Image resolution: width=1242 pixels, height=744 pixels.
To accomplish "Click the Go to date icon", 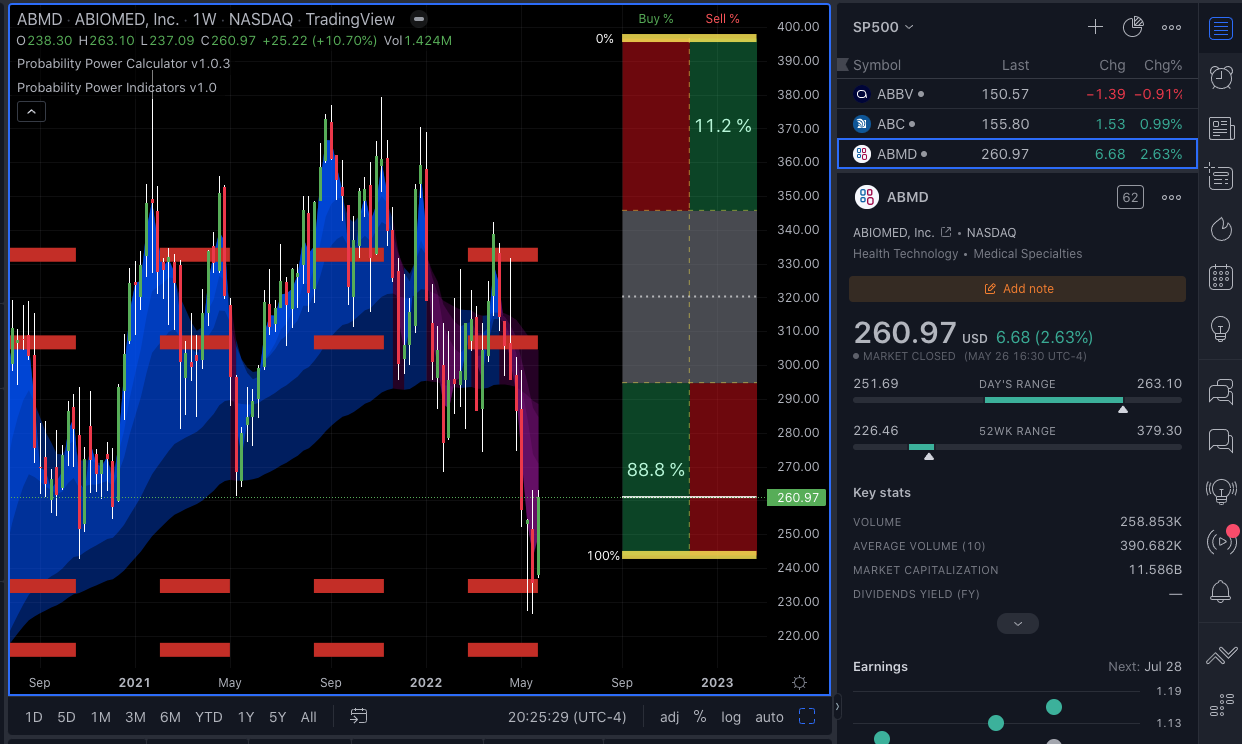I will [359, 716].
